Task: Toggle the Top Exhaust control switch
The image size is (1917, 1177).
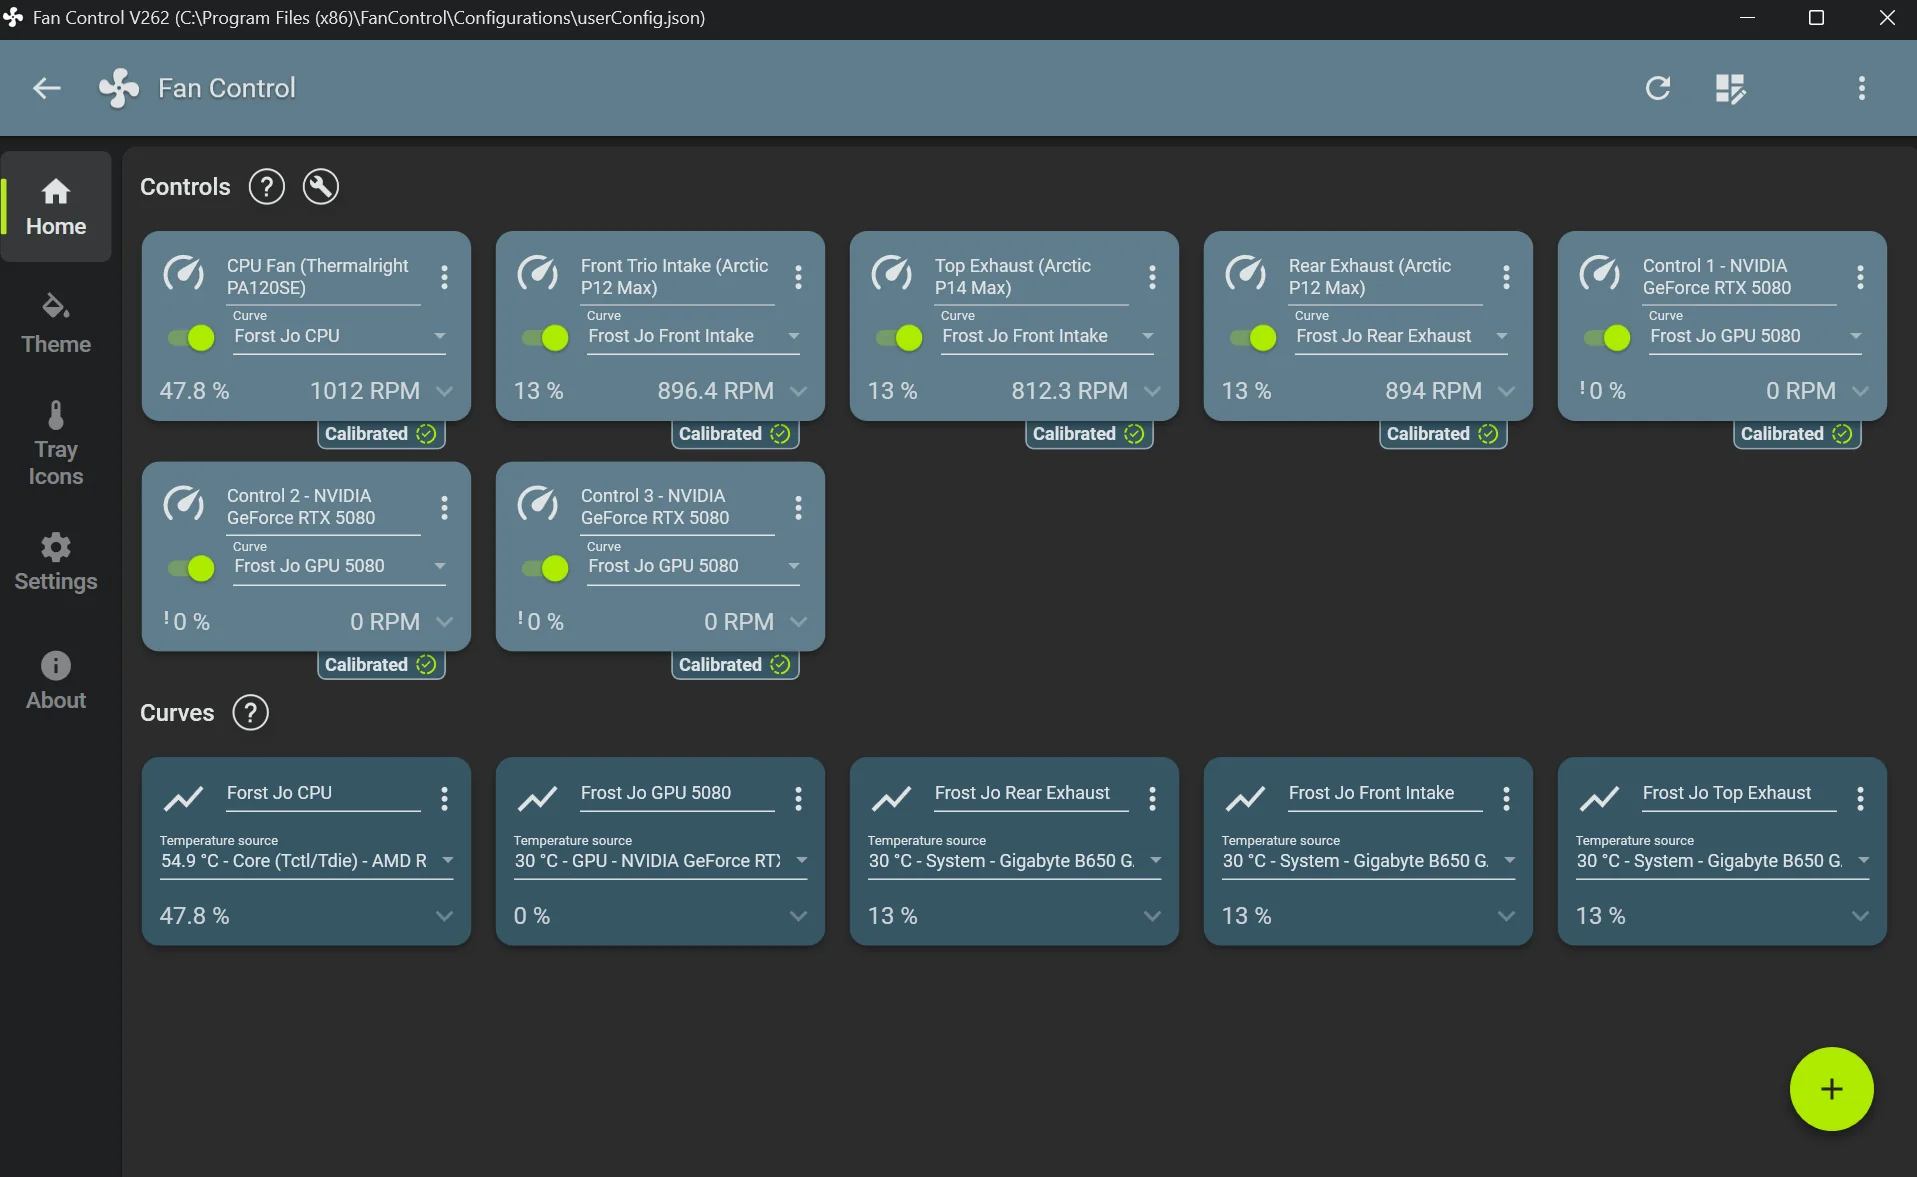Action: point(900,338)
